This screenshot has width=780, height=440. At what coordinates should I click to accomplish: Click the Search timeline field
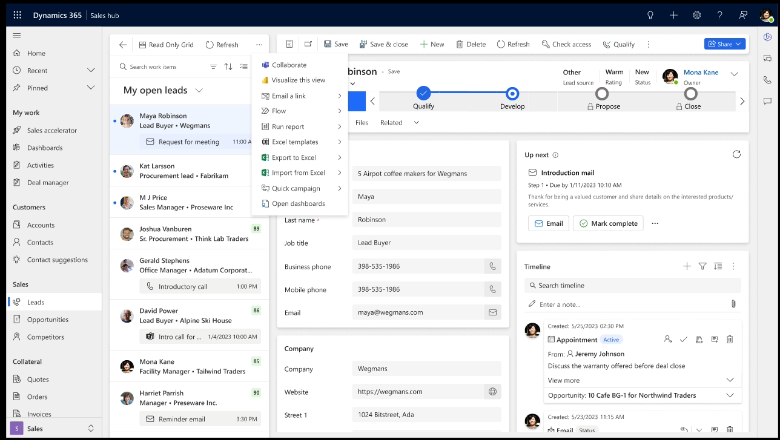(632, 285)
